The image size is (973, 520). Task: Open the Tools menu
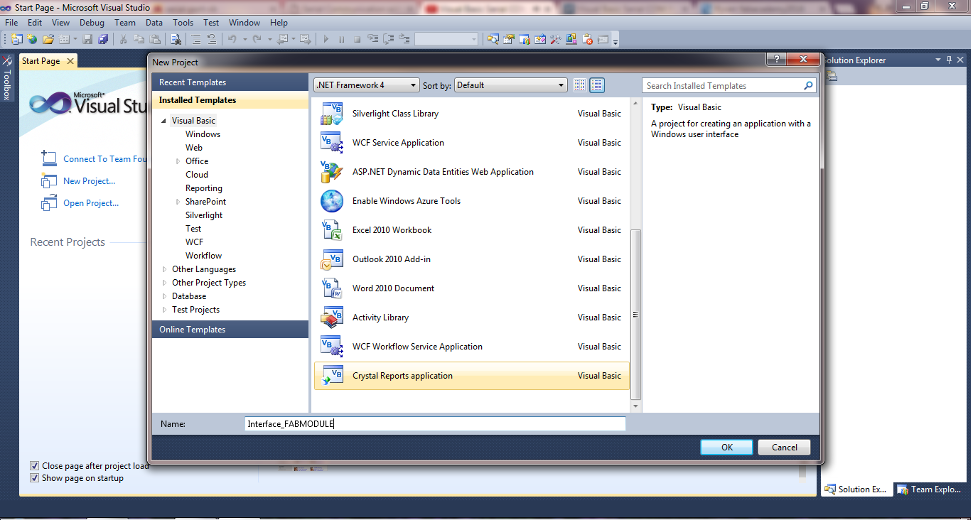[x=182, y=22]
